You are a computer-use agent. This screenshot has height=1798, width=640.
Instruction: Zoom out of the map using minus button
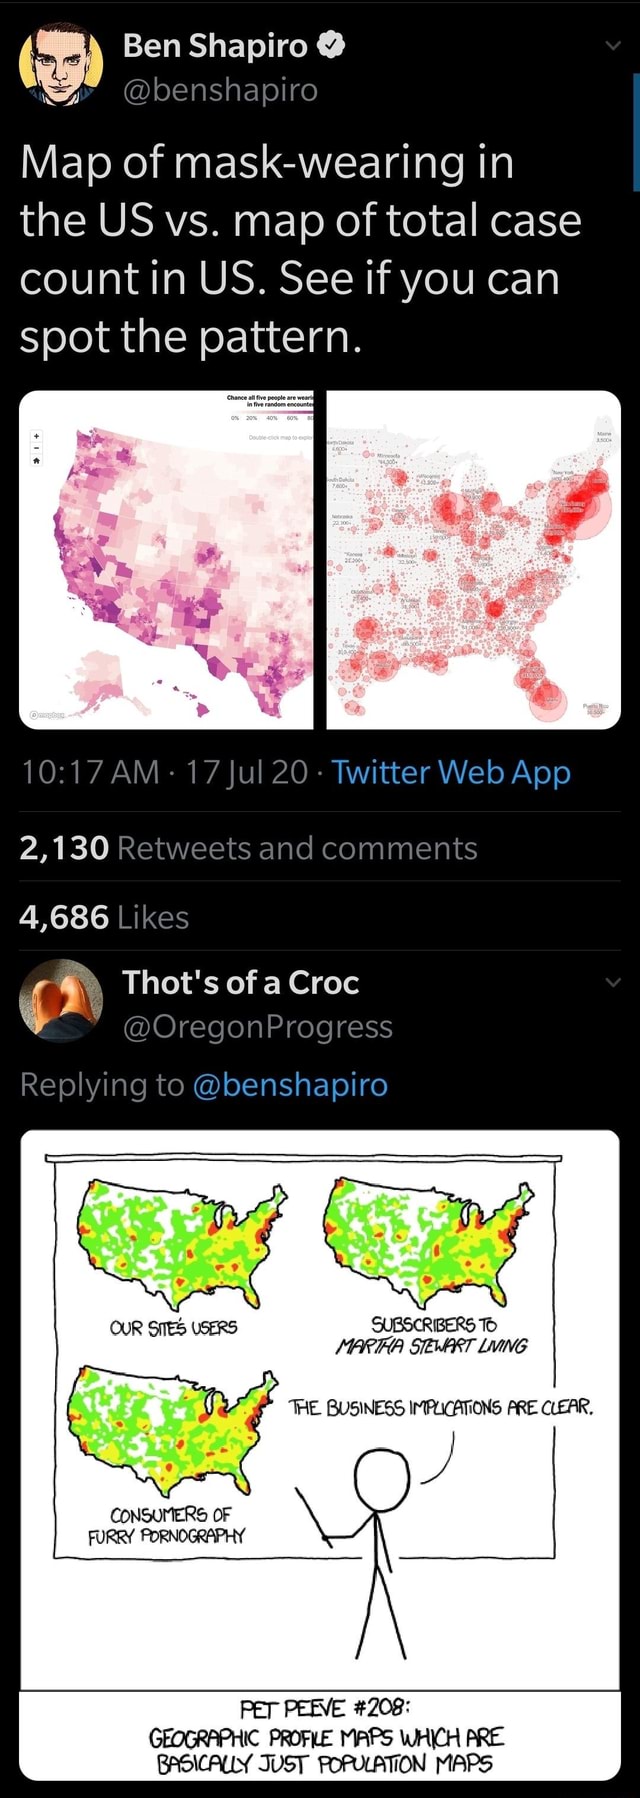[35, 449]
